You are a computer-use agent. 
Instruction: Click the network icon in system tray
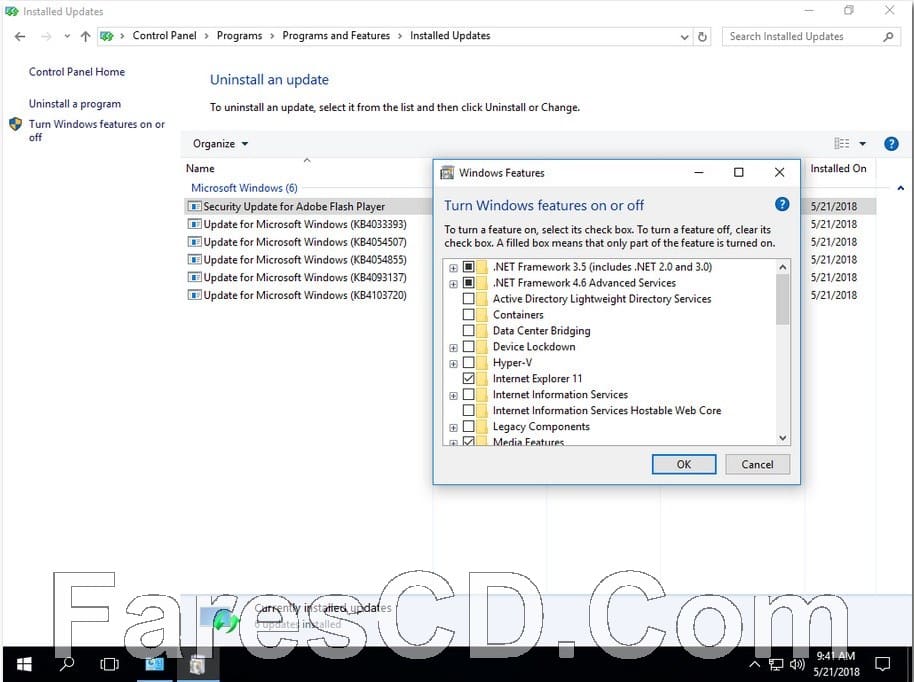coord(776,665)
